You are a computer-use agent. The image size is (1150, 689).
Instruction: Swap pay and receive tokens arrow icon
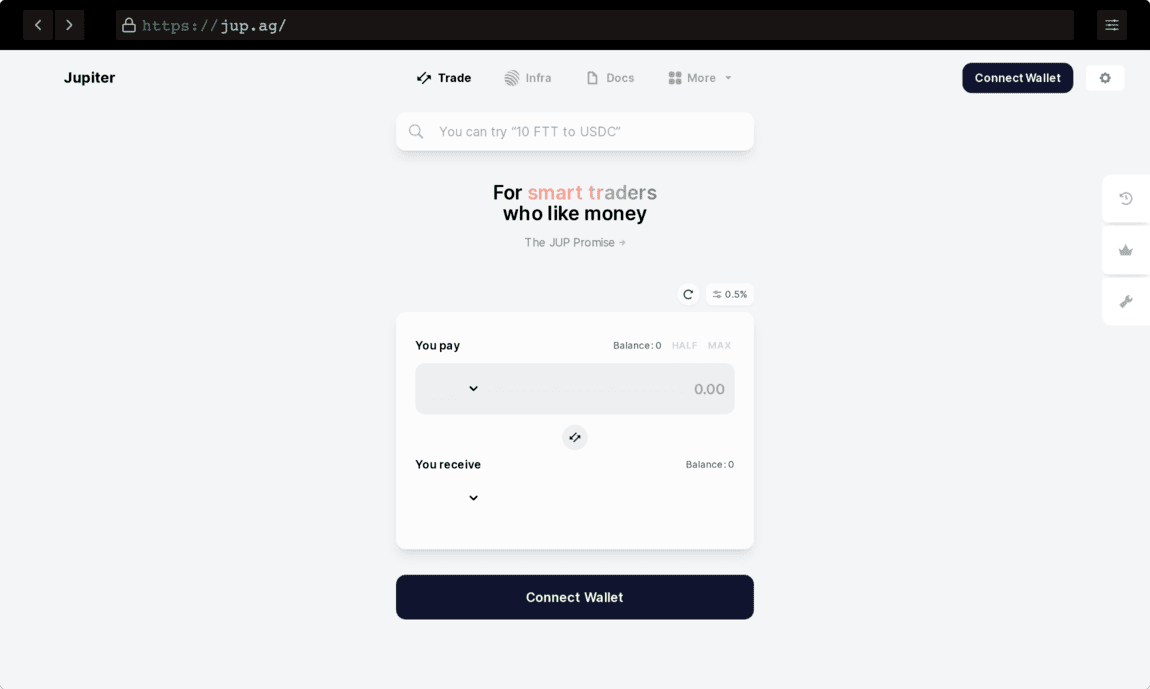pos(574,437)
